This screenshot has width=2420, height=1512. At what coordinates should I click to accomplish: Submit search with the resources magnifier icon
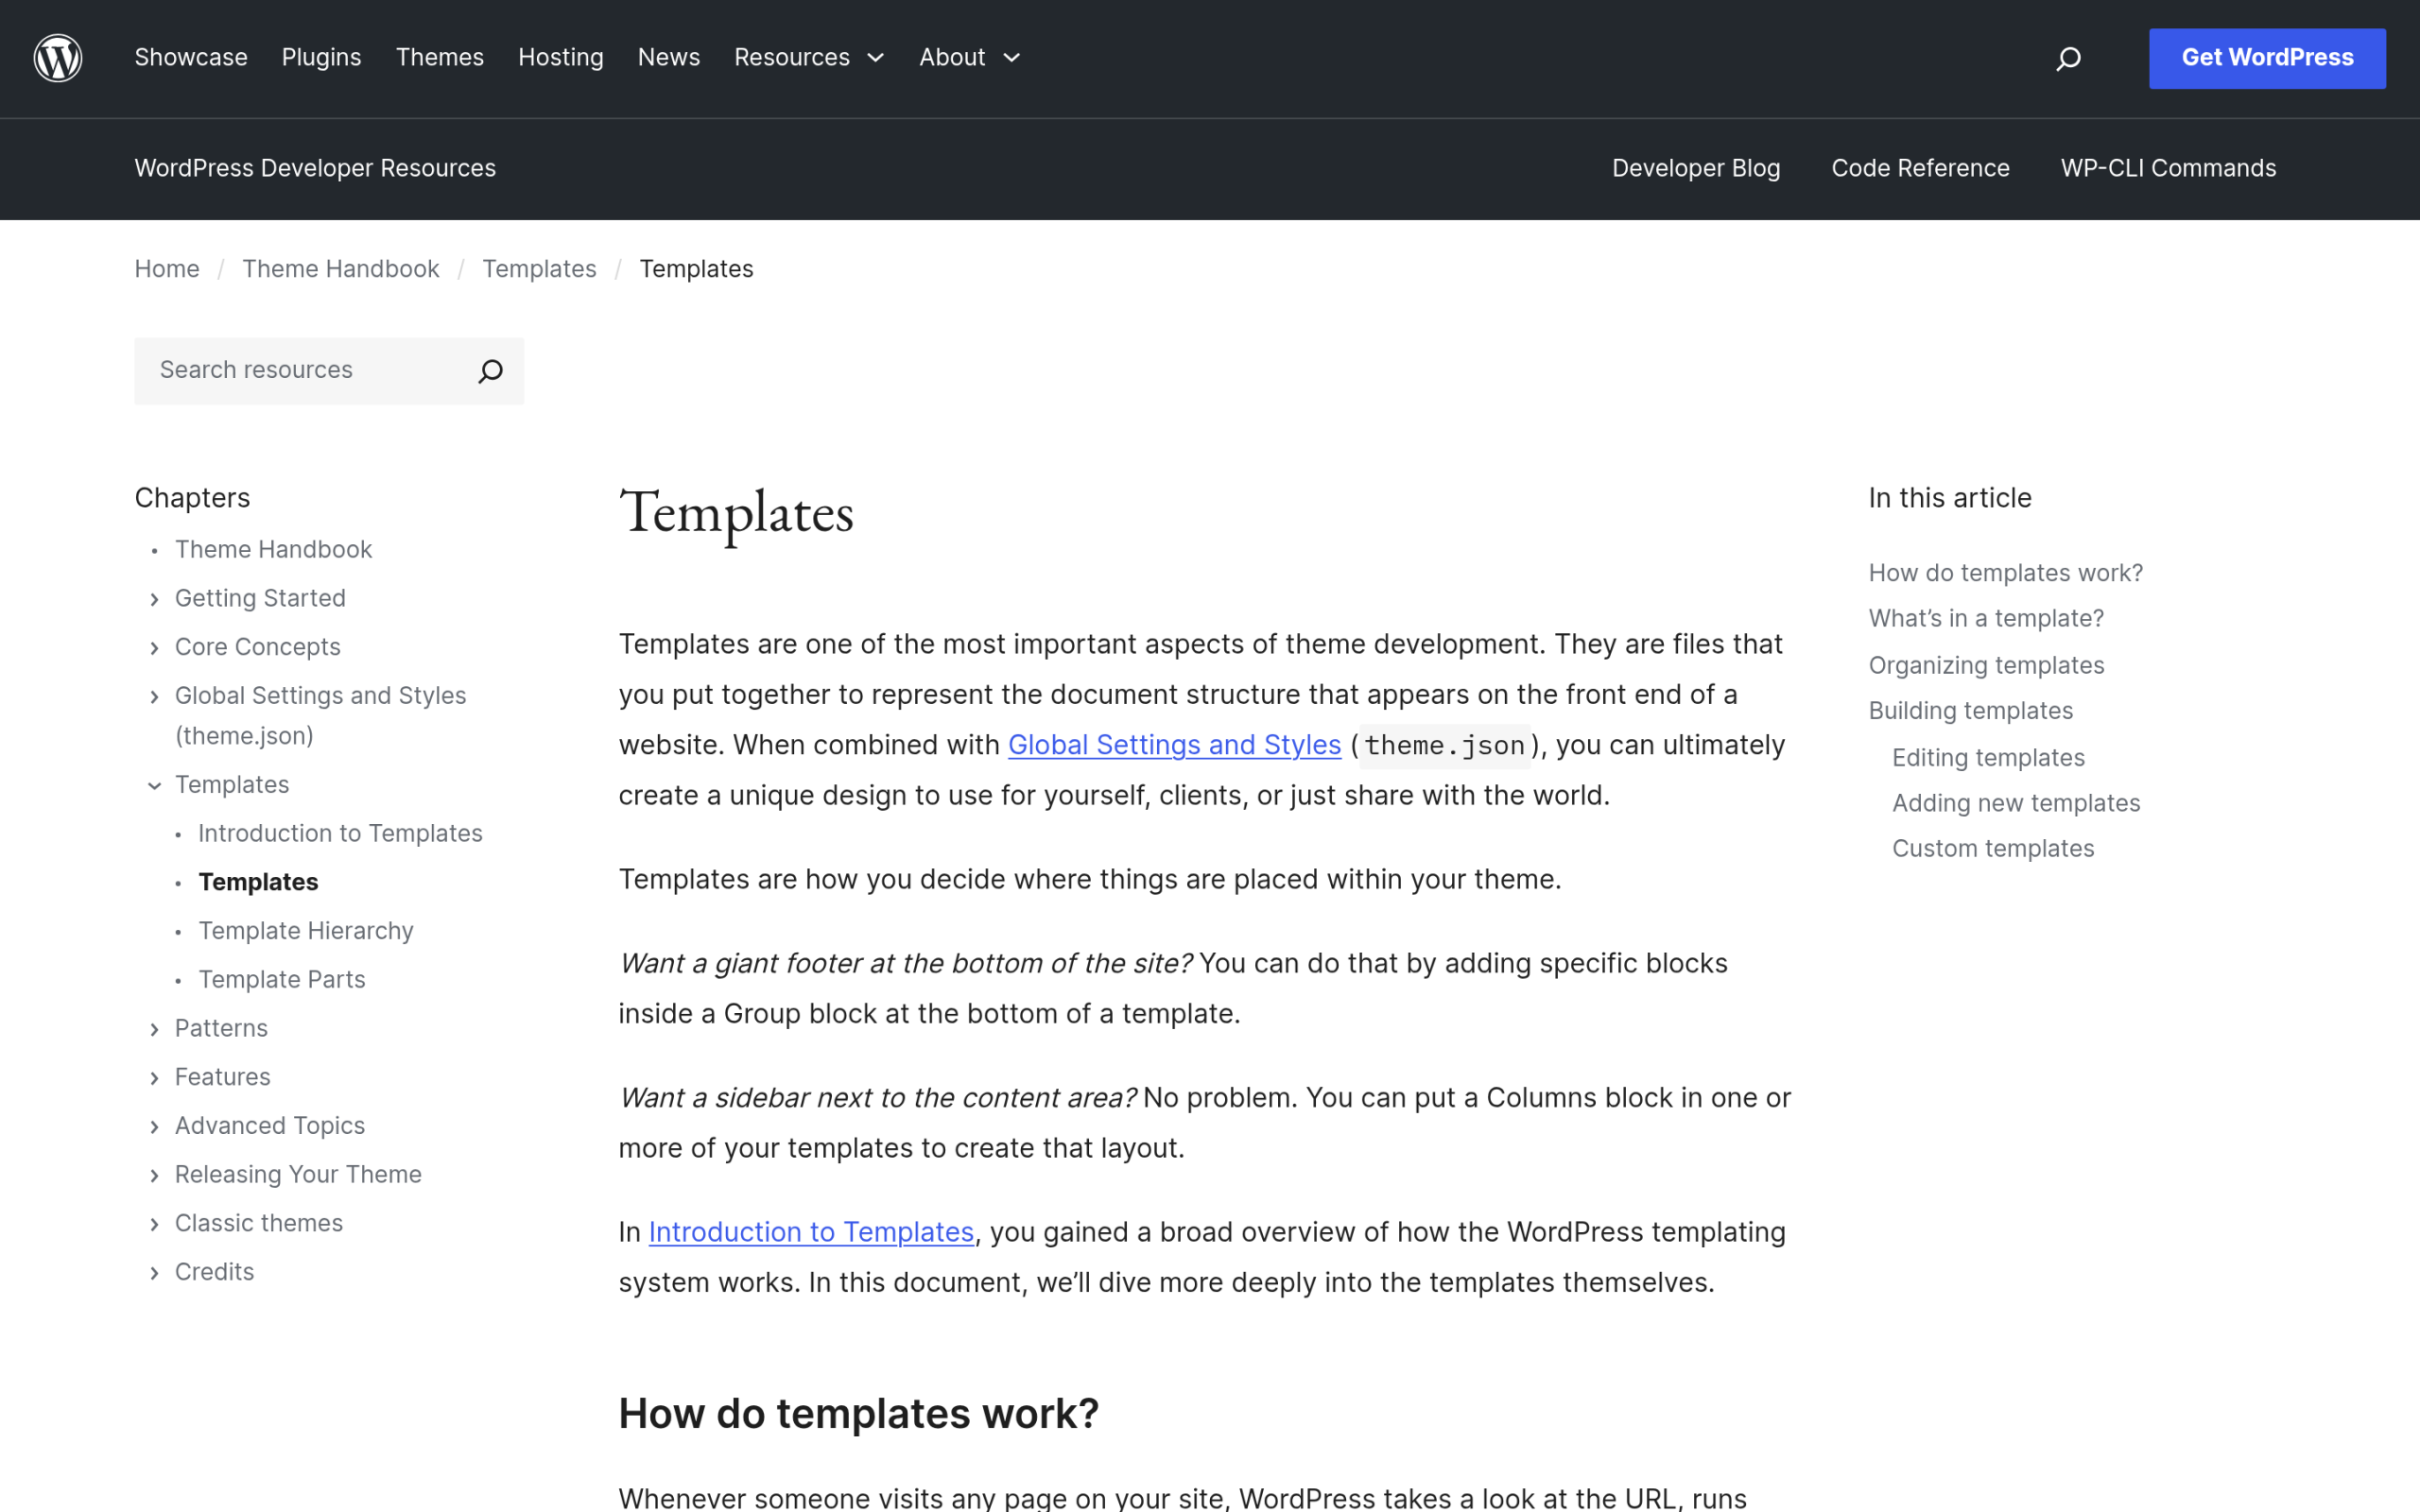(x=490, y=371)
